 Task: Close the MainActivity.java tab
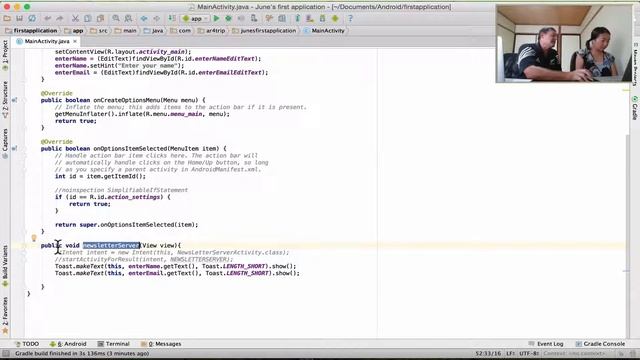click(75, 41)
